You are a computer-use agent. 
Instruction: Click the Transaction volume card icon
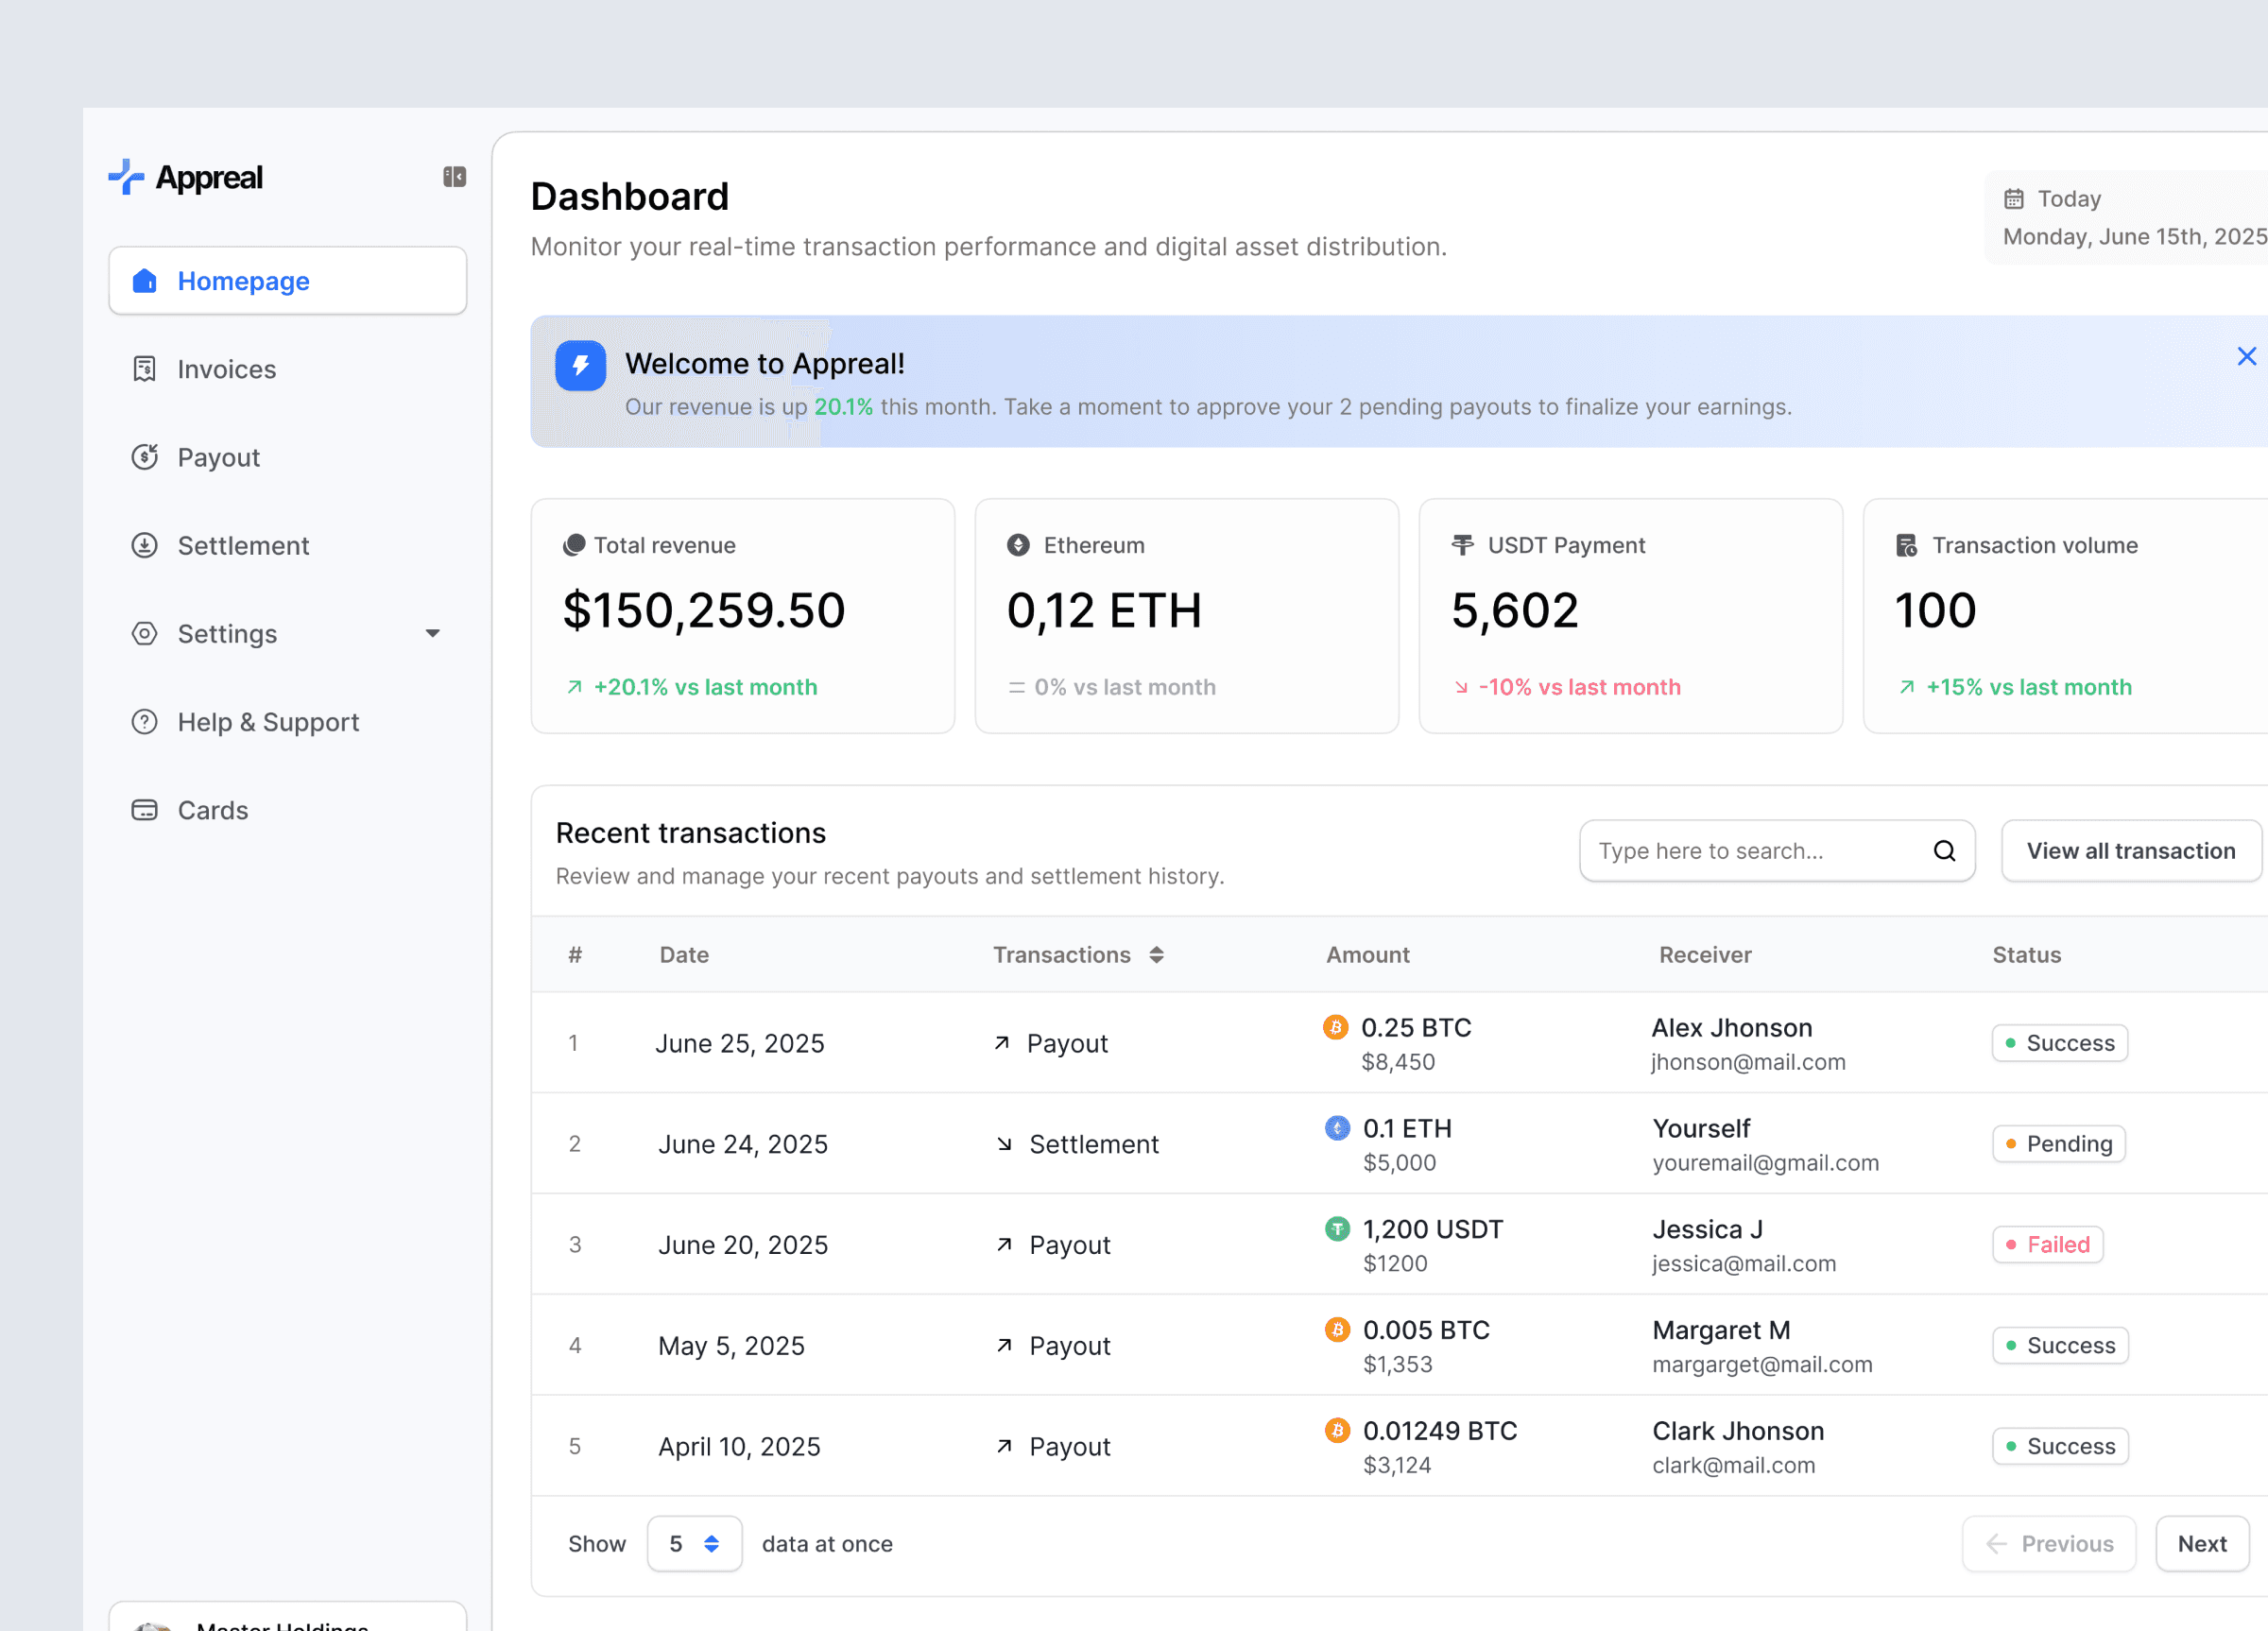(x=1906, y=545)
